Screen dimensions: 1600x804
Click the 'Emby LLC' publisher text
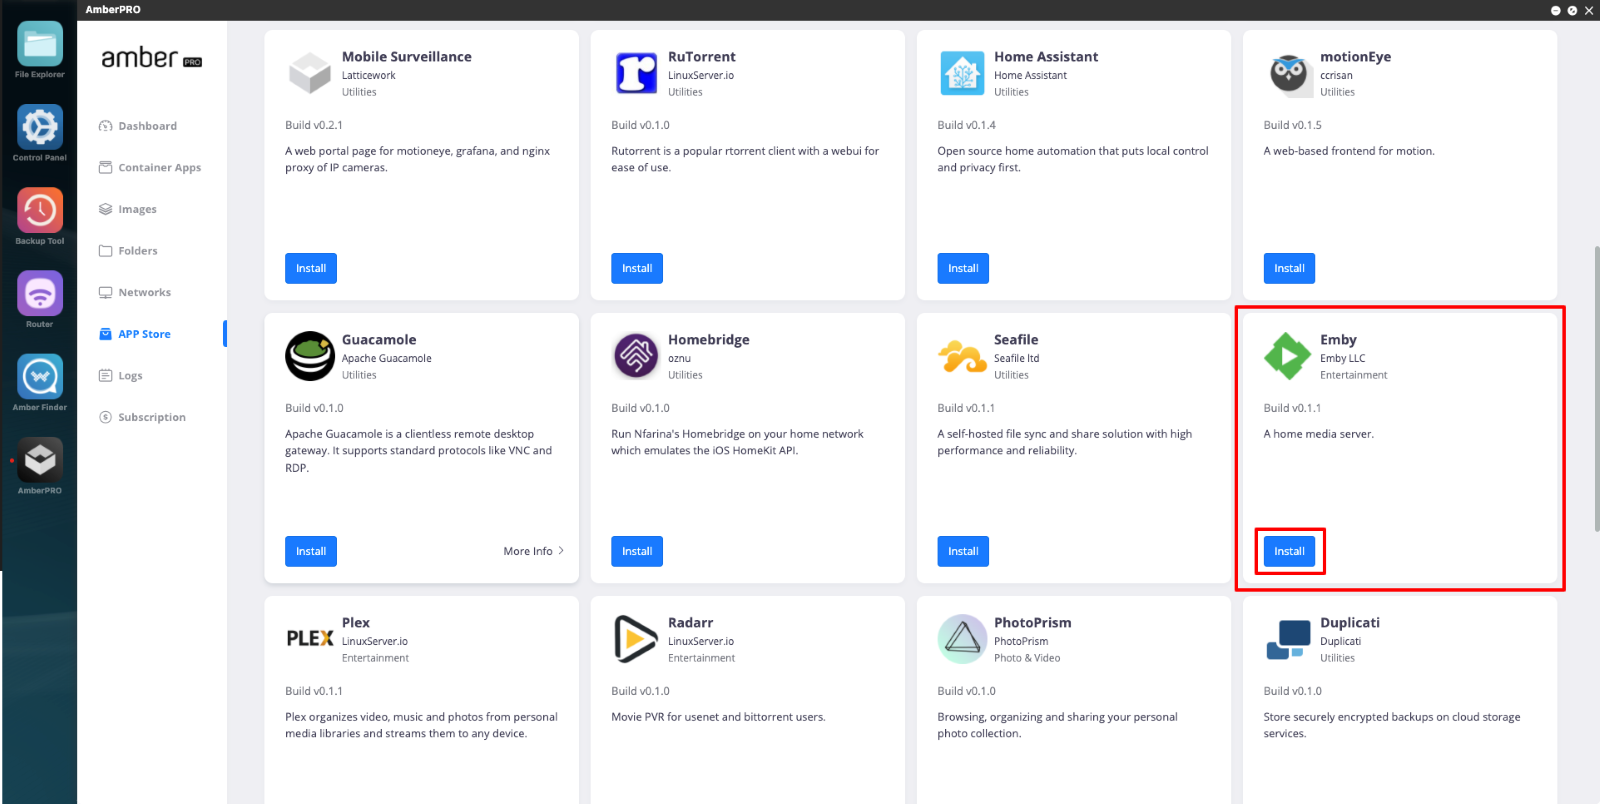(x=1342, y=358)
